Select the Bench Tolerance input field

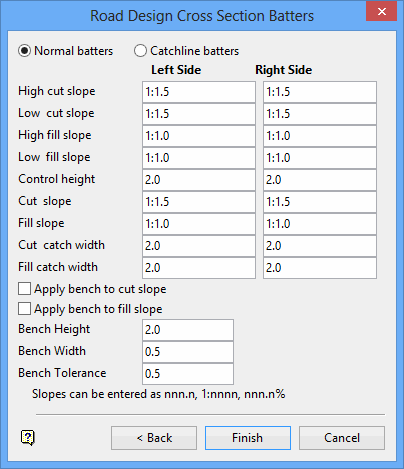pos(188,374)
